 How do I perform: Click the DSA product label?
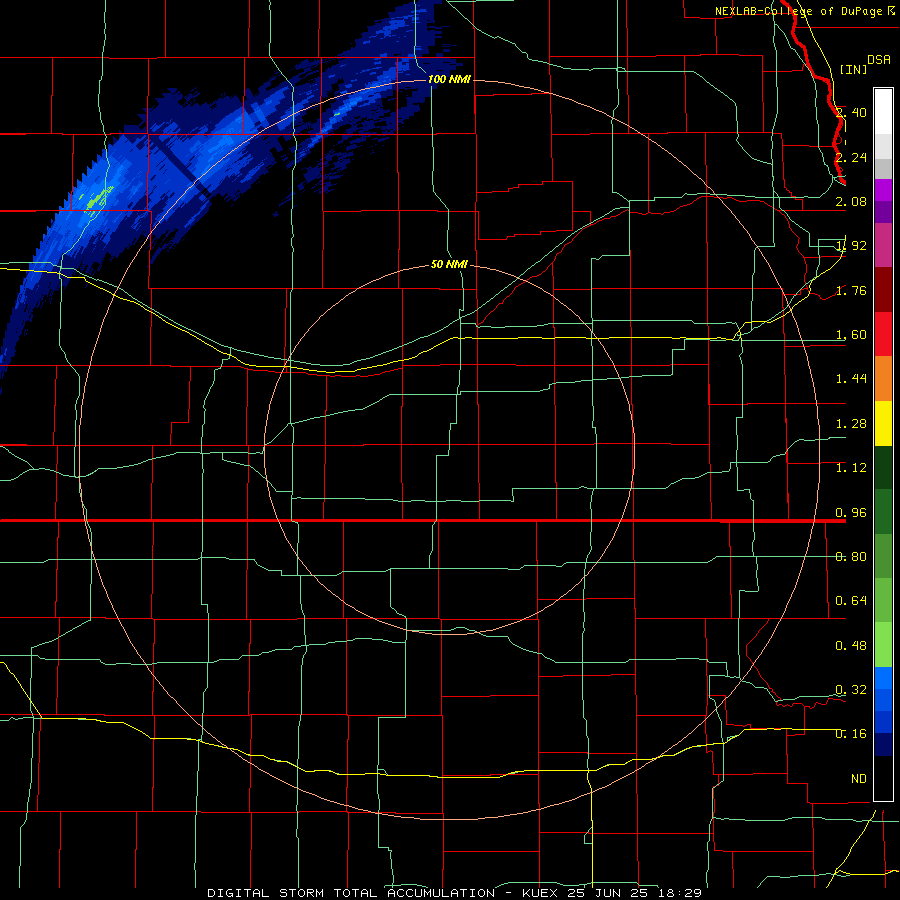pyautogui.click(x=879, y=60)
